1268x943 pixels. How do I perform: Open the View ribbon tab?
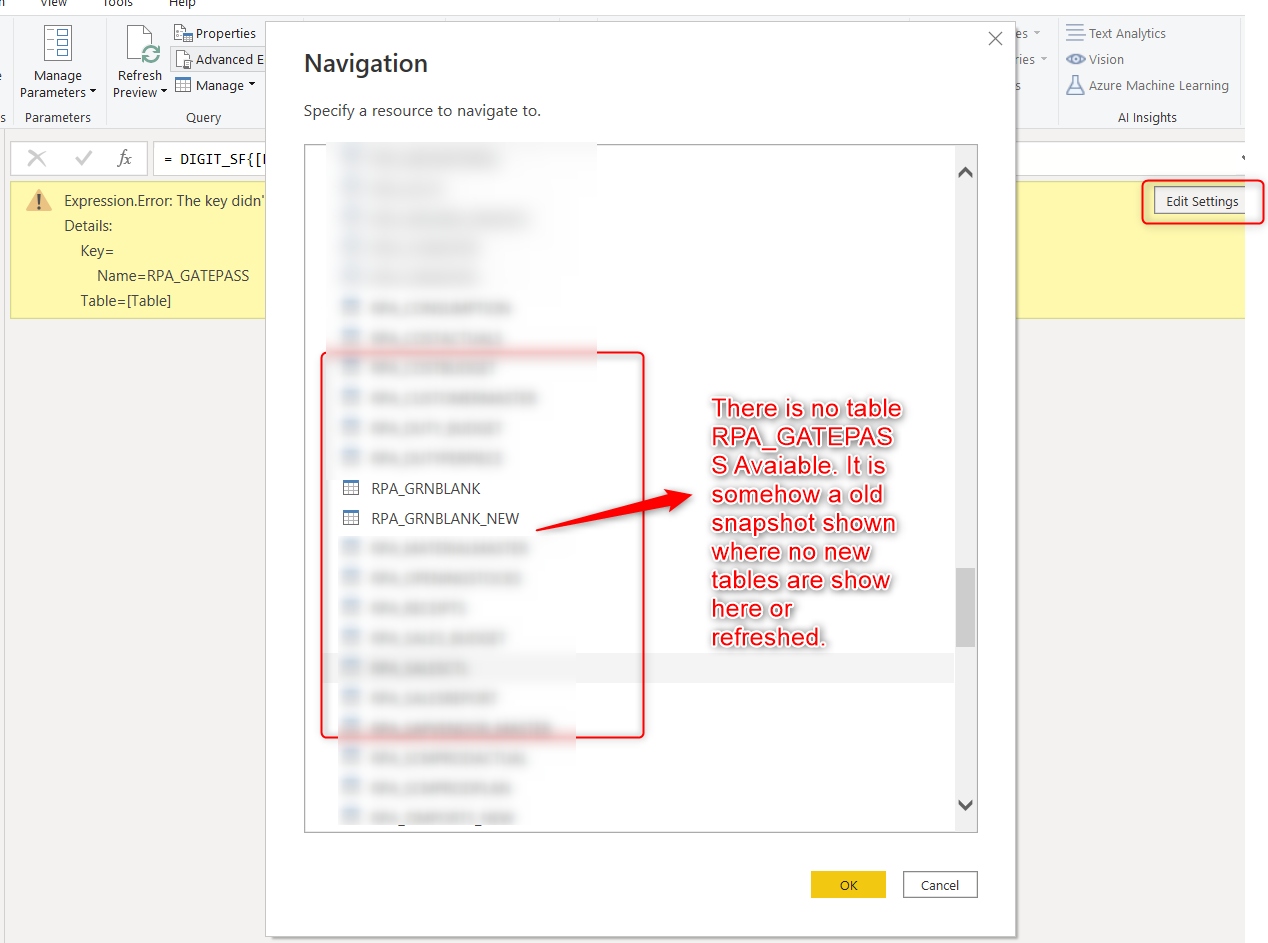pyautogui.click(x=54, y=4)
